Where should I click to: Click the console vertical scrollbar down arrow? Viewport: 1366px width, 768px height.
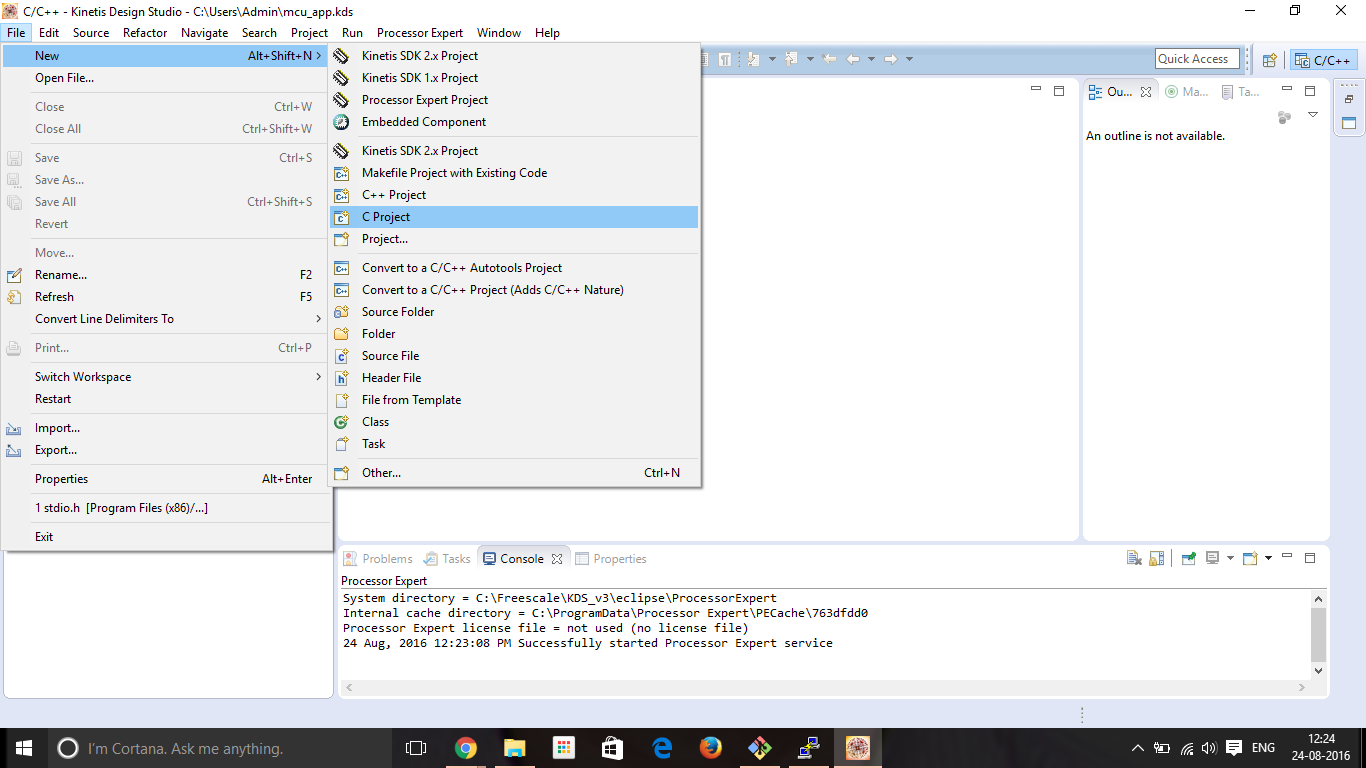click(x=1318, y=671)
